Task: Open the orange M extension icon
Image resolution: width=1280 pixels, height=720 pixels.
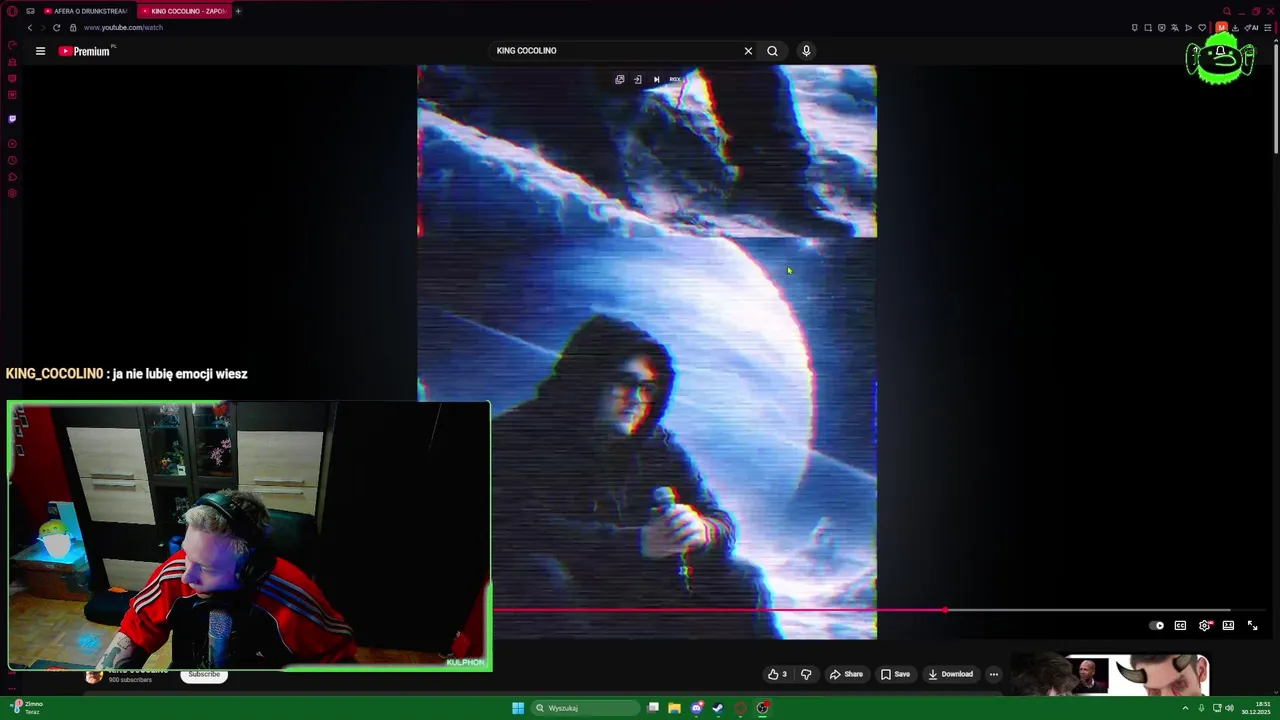Action: point(1221,27)
